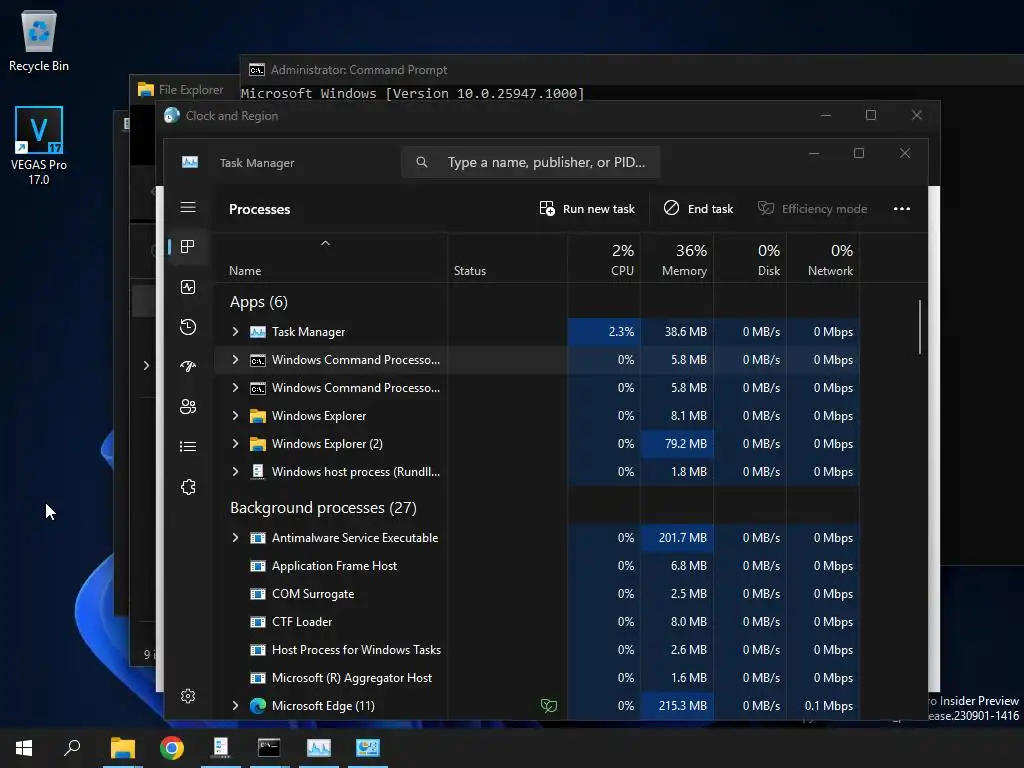Switch to Command Prompt taskbar icon

tap(269, 748)
